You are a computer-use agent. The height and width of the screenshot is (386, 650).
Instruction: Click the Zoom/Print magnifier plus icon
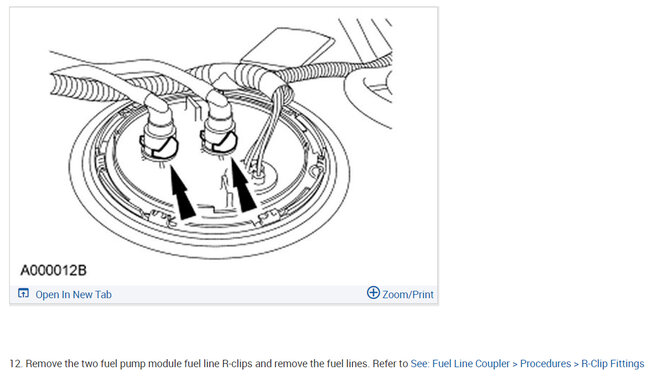(373, 293)
